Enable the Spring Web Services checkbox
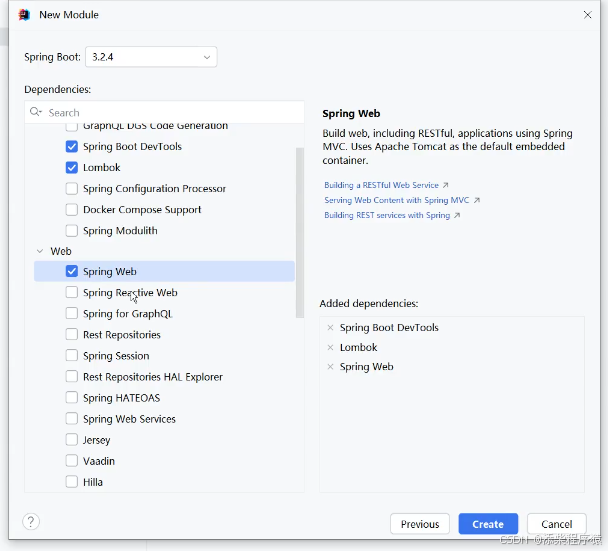This screenshot has height=551, width=608. click(x=72, y=419)
